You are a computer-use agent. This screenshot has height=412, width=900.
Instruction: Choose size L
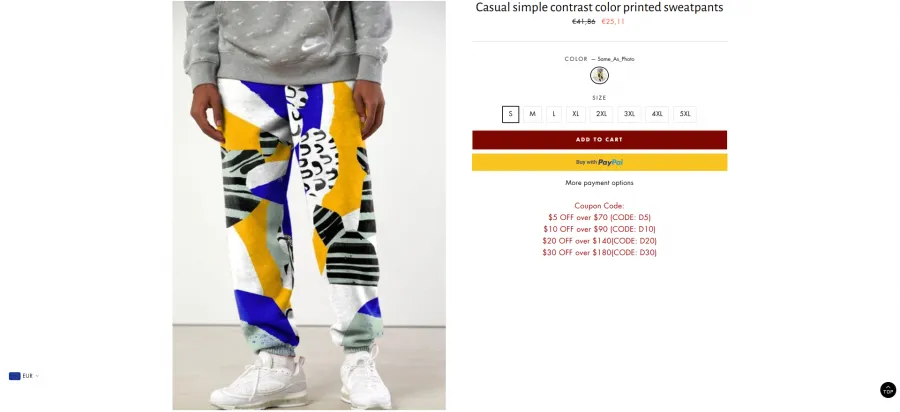(554, 114)
